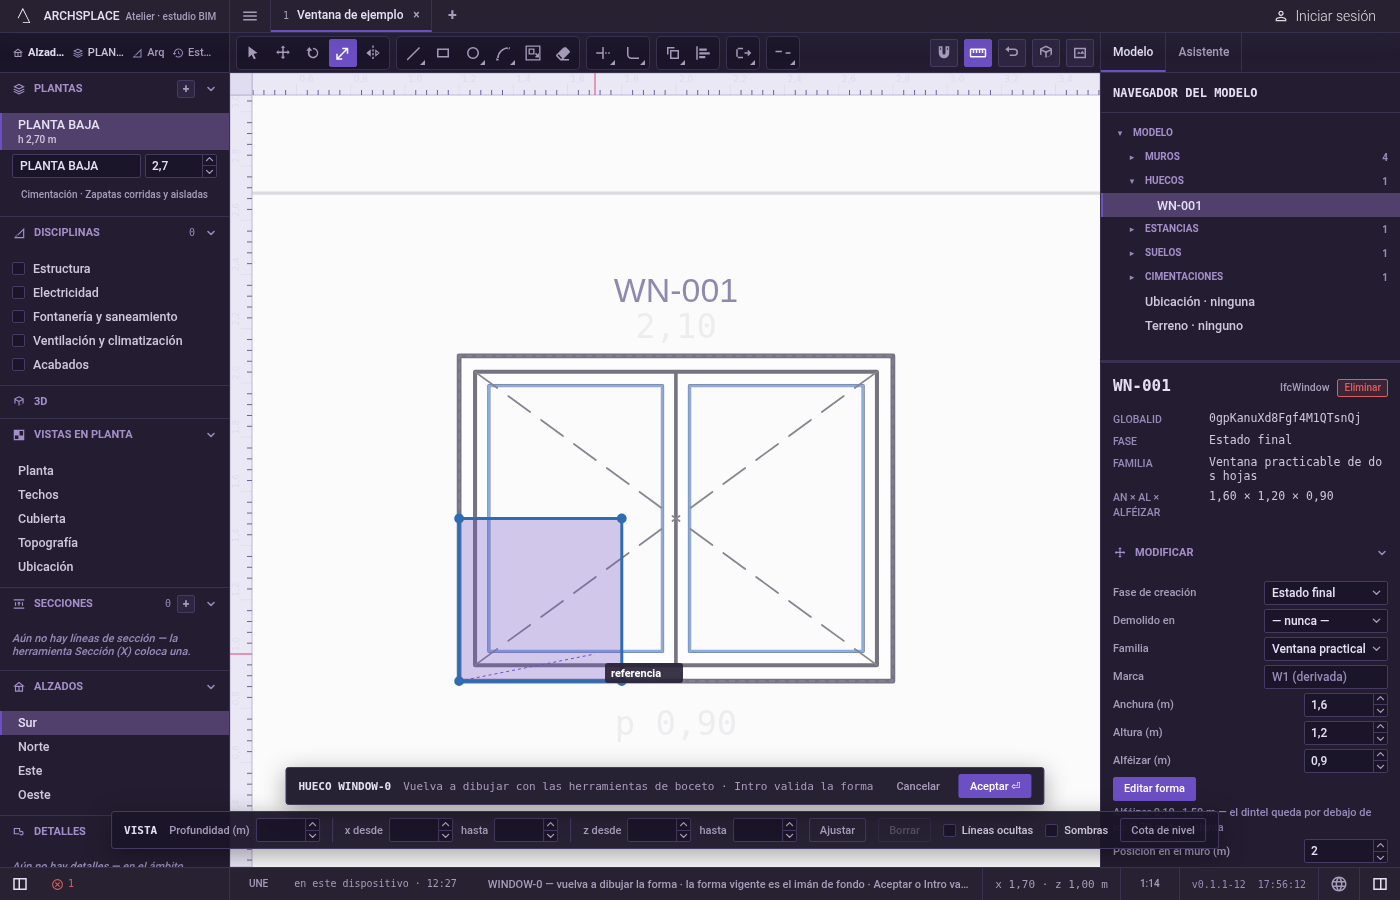This screenshot has height=900, width=1400.
Task: Open the Familia dropdown
Action: pyautogui.click(x=1326, y=649)
